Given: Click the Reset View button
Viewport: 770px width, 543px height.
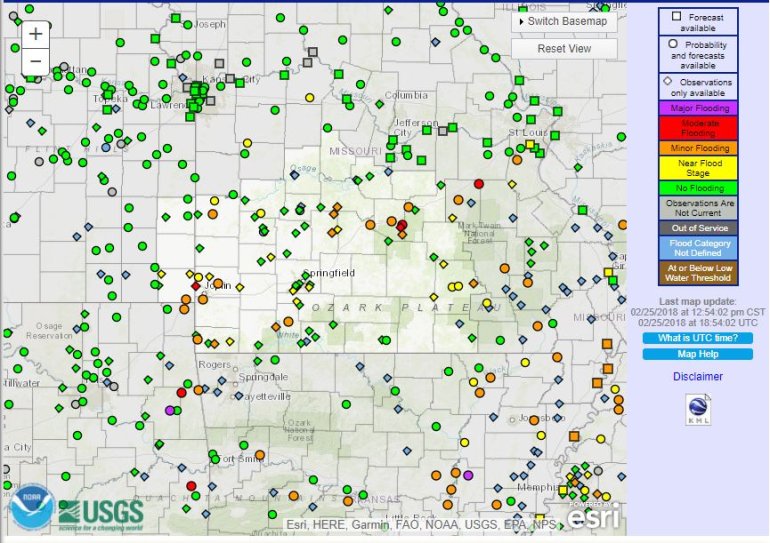Looking at the screenshot, I should [x=564, y=49].
